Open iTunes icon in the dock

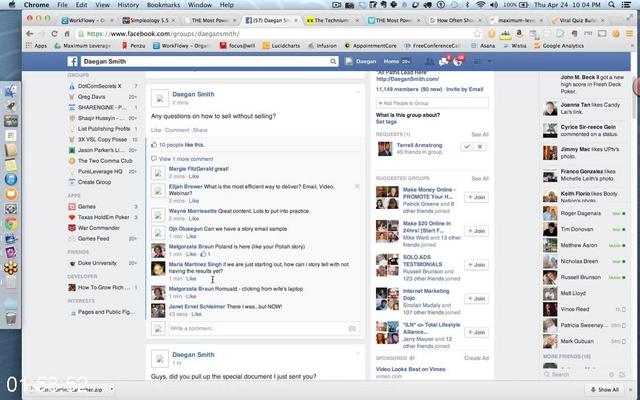(11, 179)
